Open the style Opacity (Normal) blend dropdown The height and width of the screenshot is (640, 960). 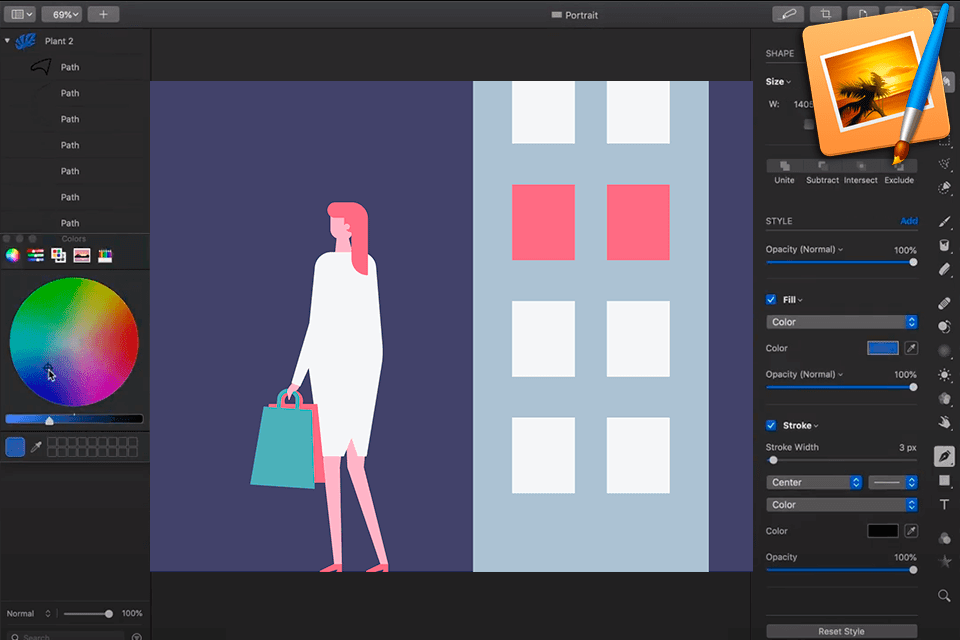[804, 249]
